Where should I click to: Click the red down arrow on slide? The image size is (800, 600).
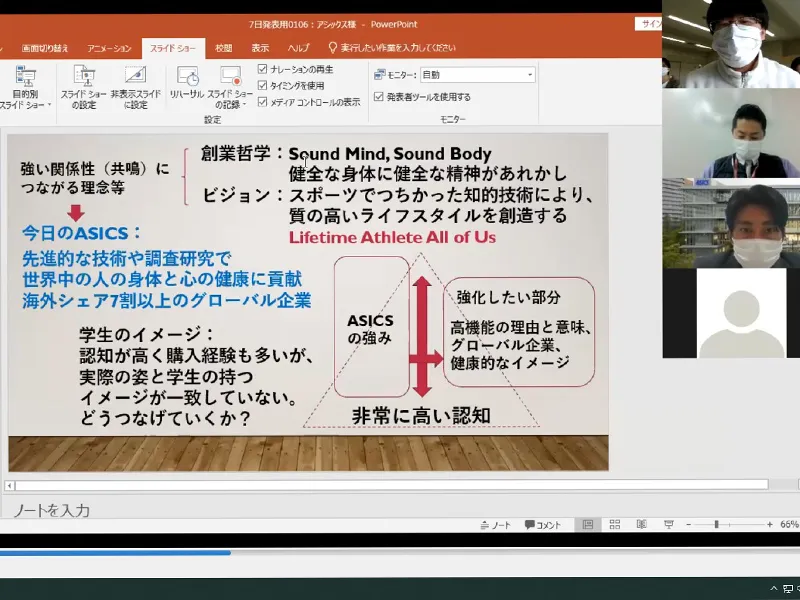(x=76, y=213)
